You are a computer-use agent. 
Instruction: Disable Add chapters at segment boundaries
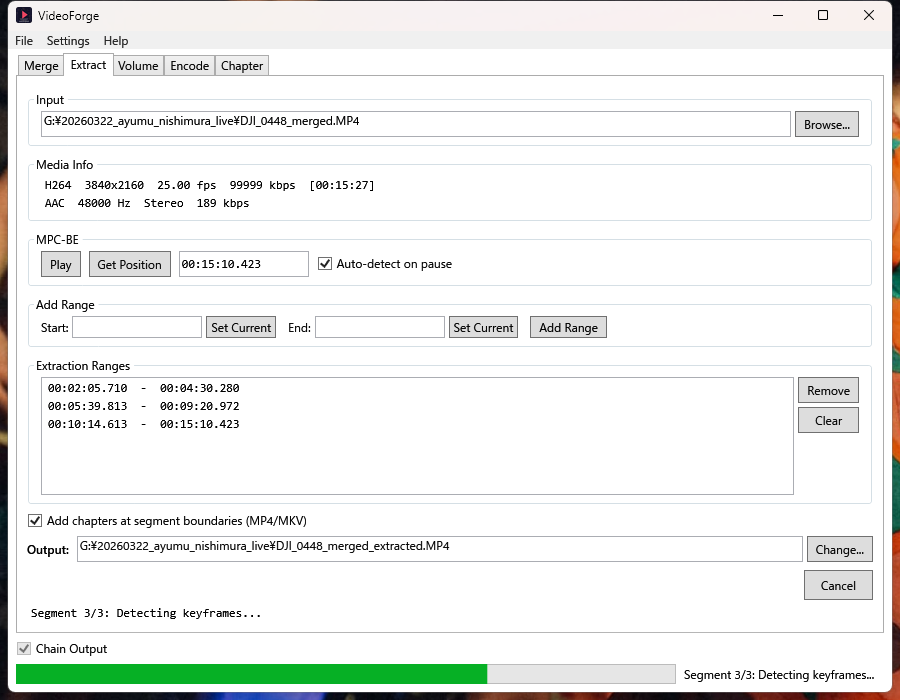(36, 521)
